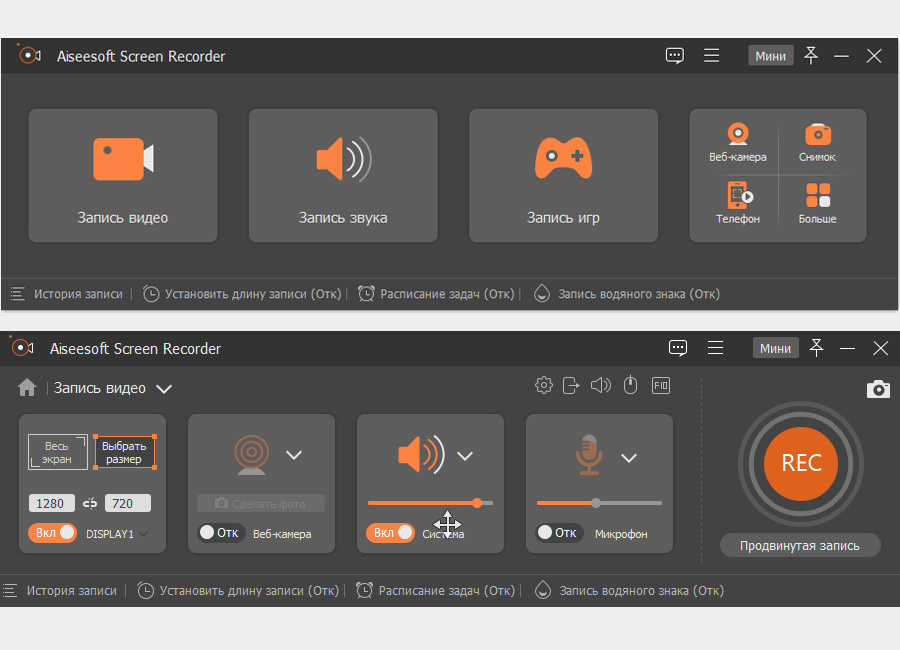This screenshot has height=650, width=900.
Task: Click Мини button in bottom window
Action: point(775,348)
